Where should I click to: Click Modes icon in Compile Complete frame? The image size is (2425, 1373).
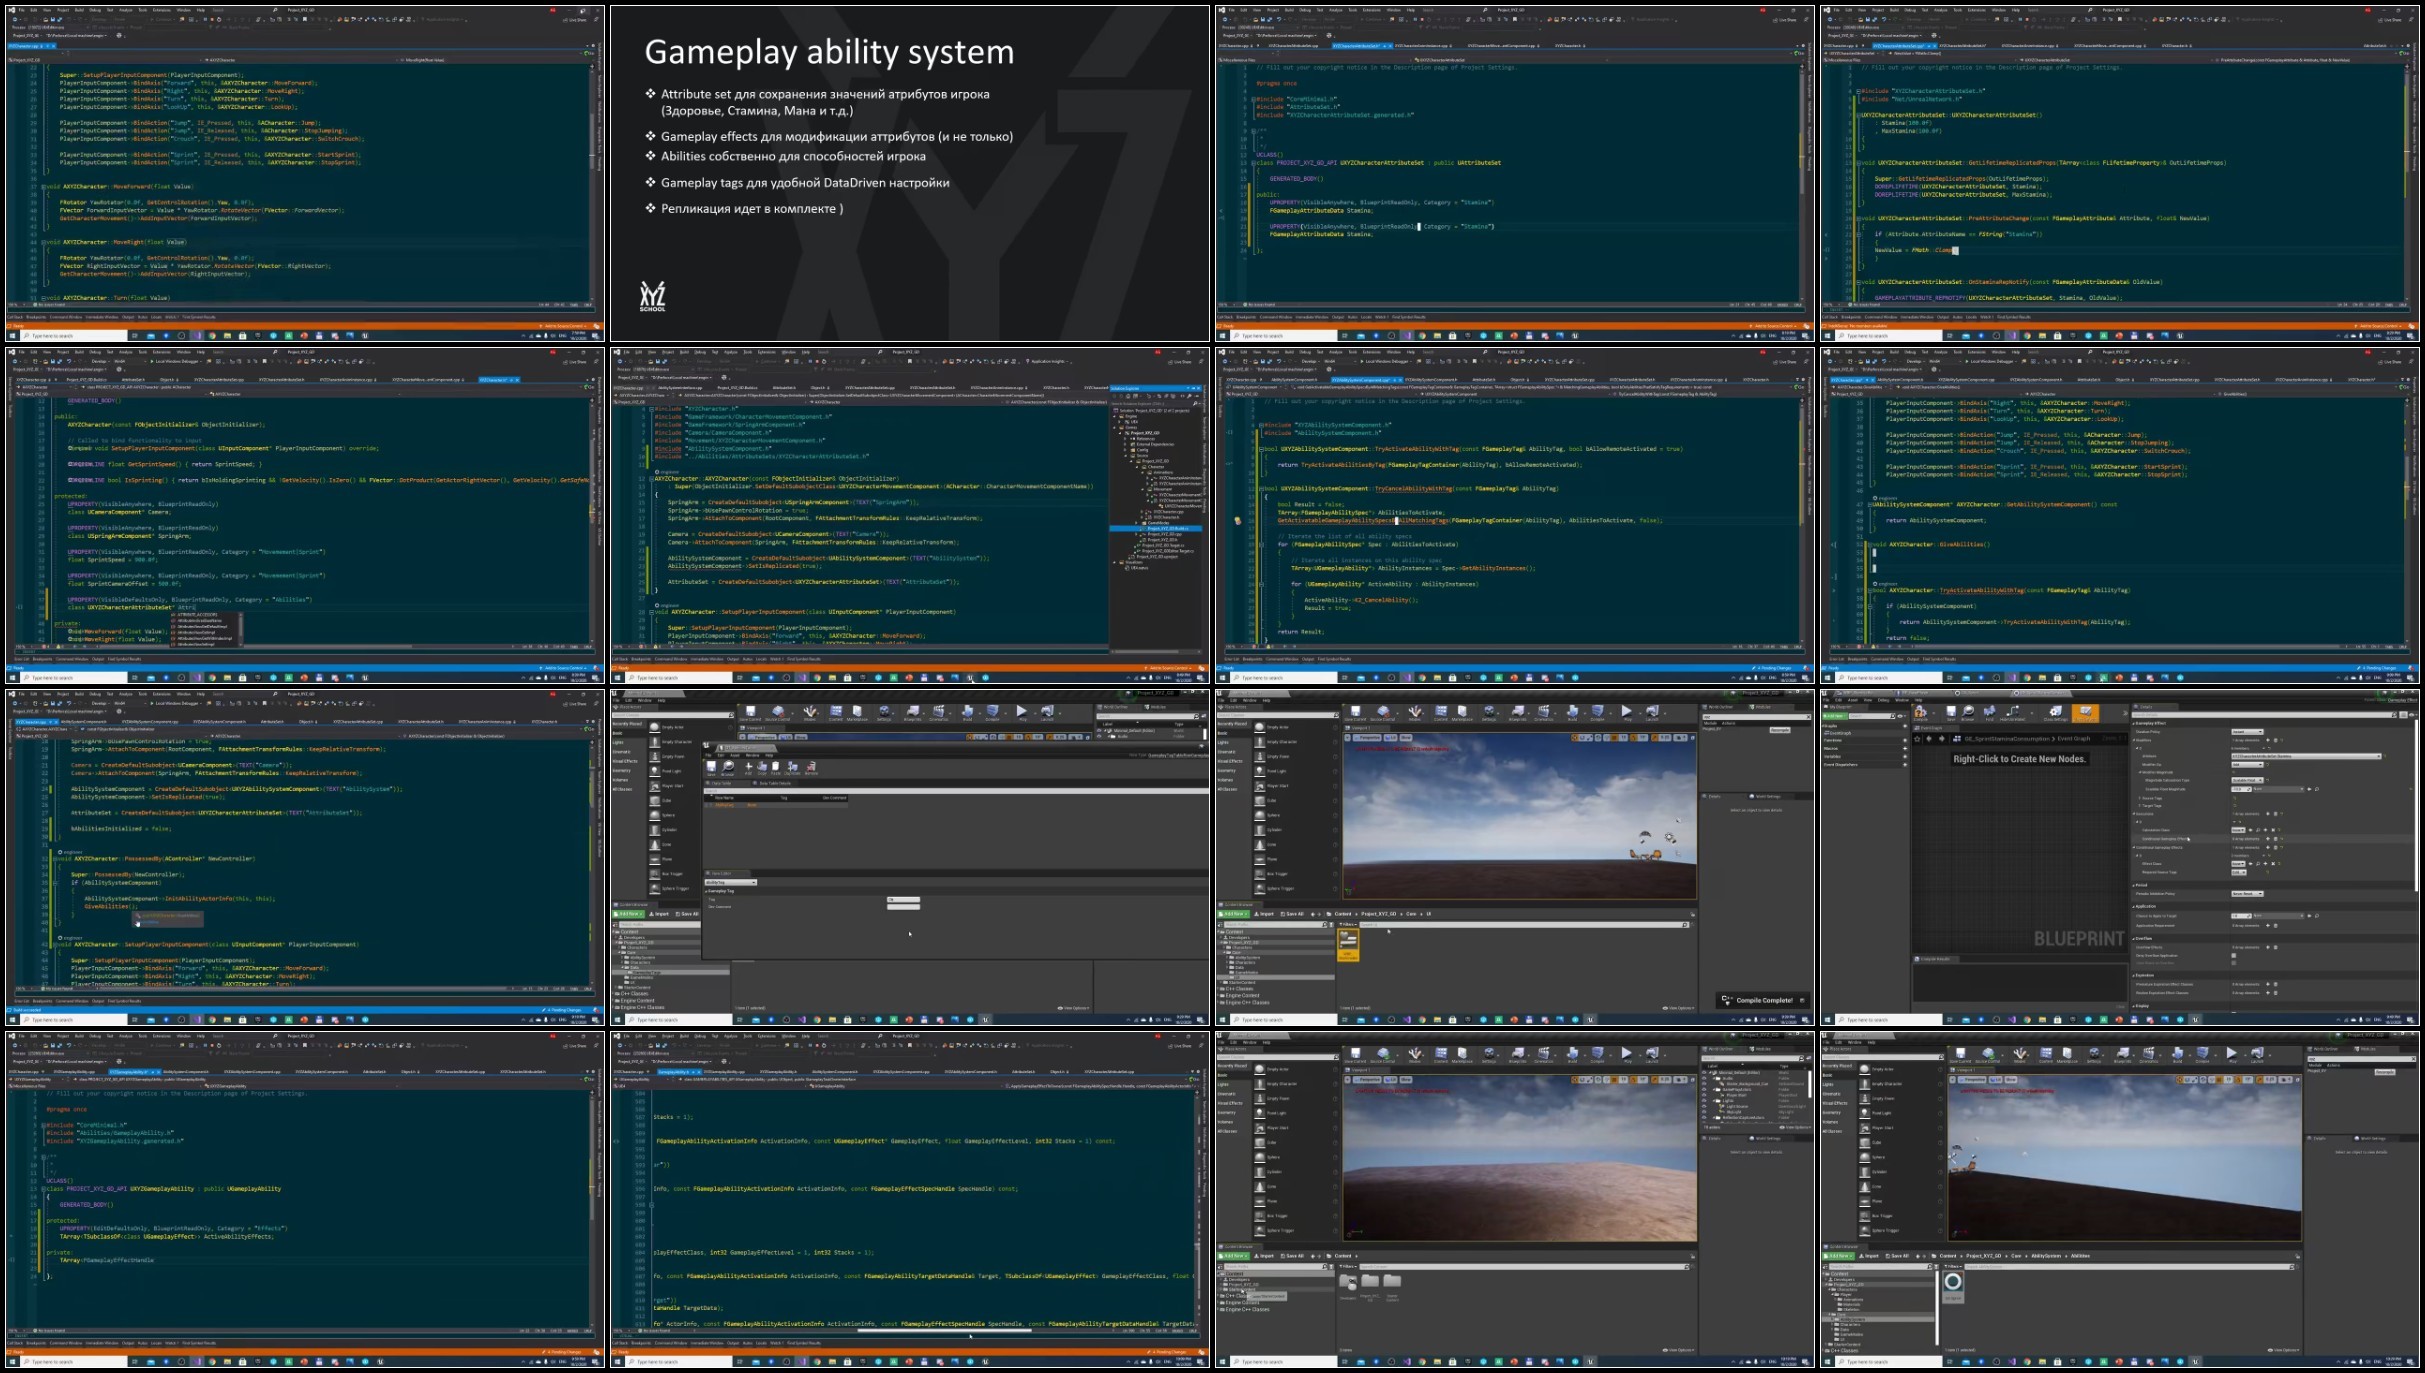pyautogui.click(x=1415, y=713)
